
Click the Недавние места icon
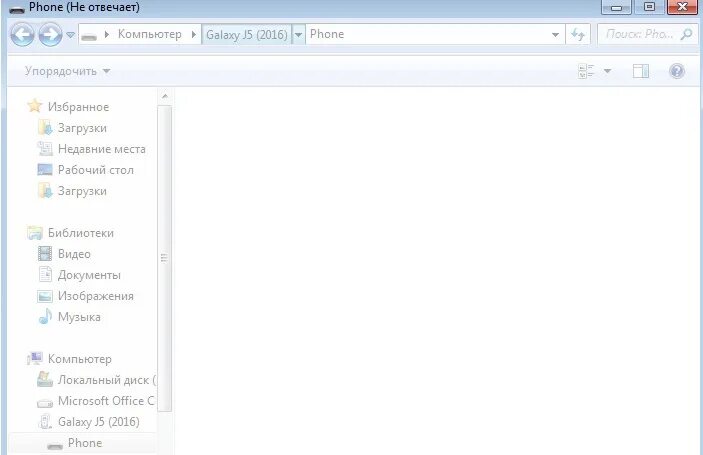coord(45,148)
